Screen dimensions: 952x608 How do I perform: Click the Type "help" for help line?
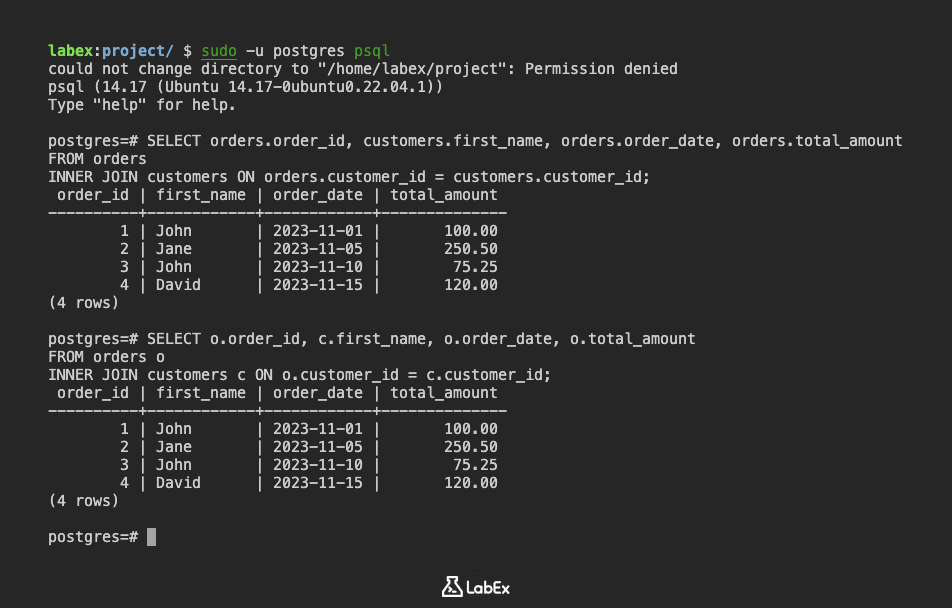point(142,105)
